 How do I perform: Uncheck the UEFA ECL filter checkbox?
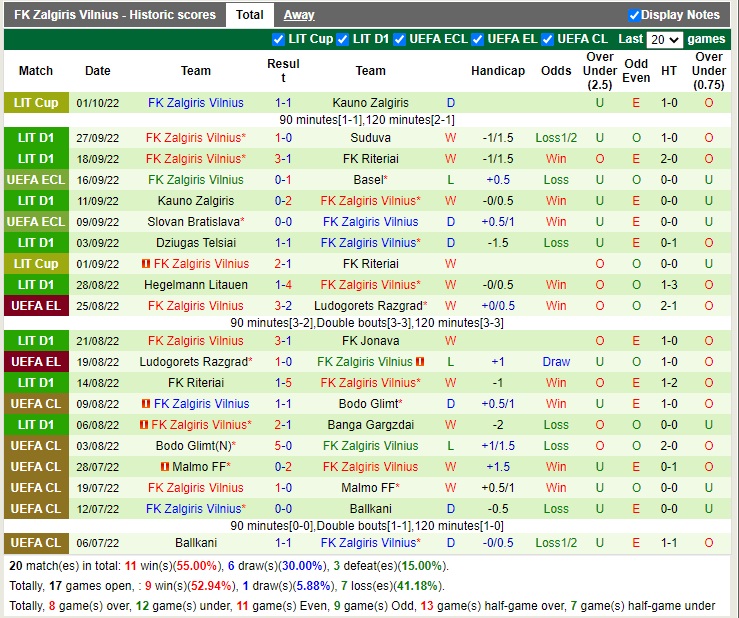(x=399, y=40)
